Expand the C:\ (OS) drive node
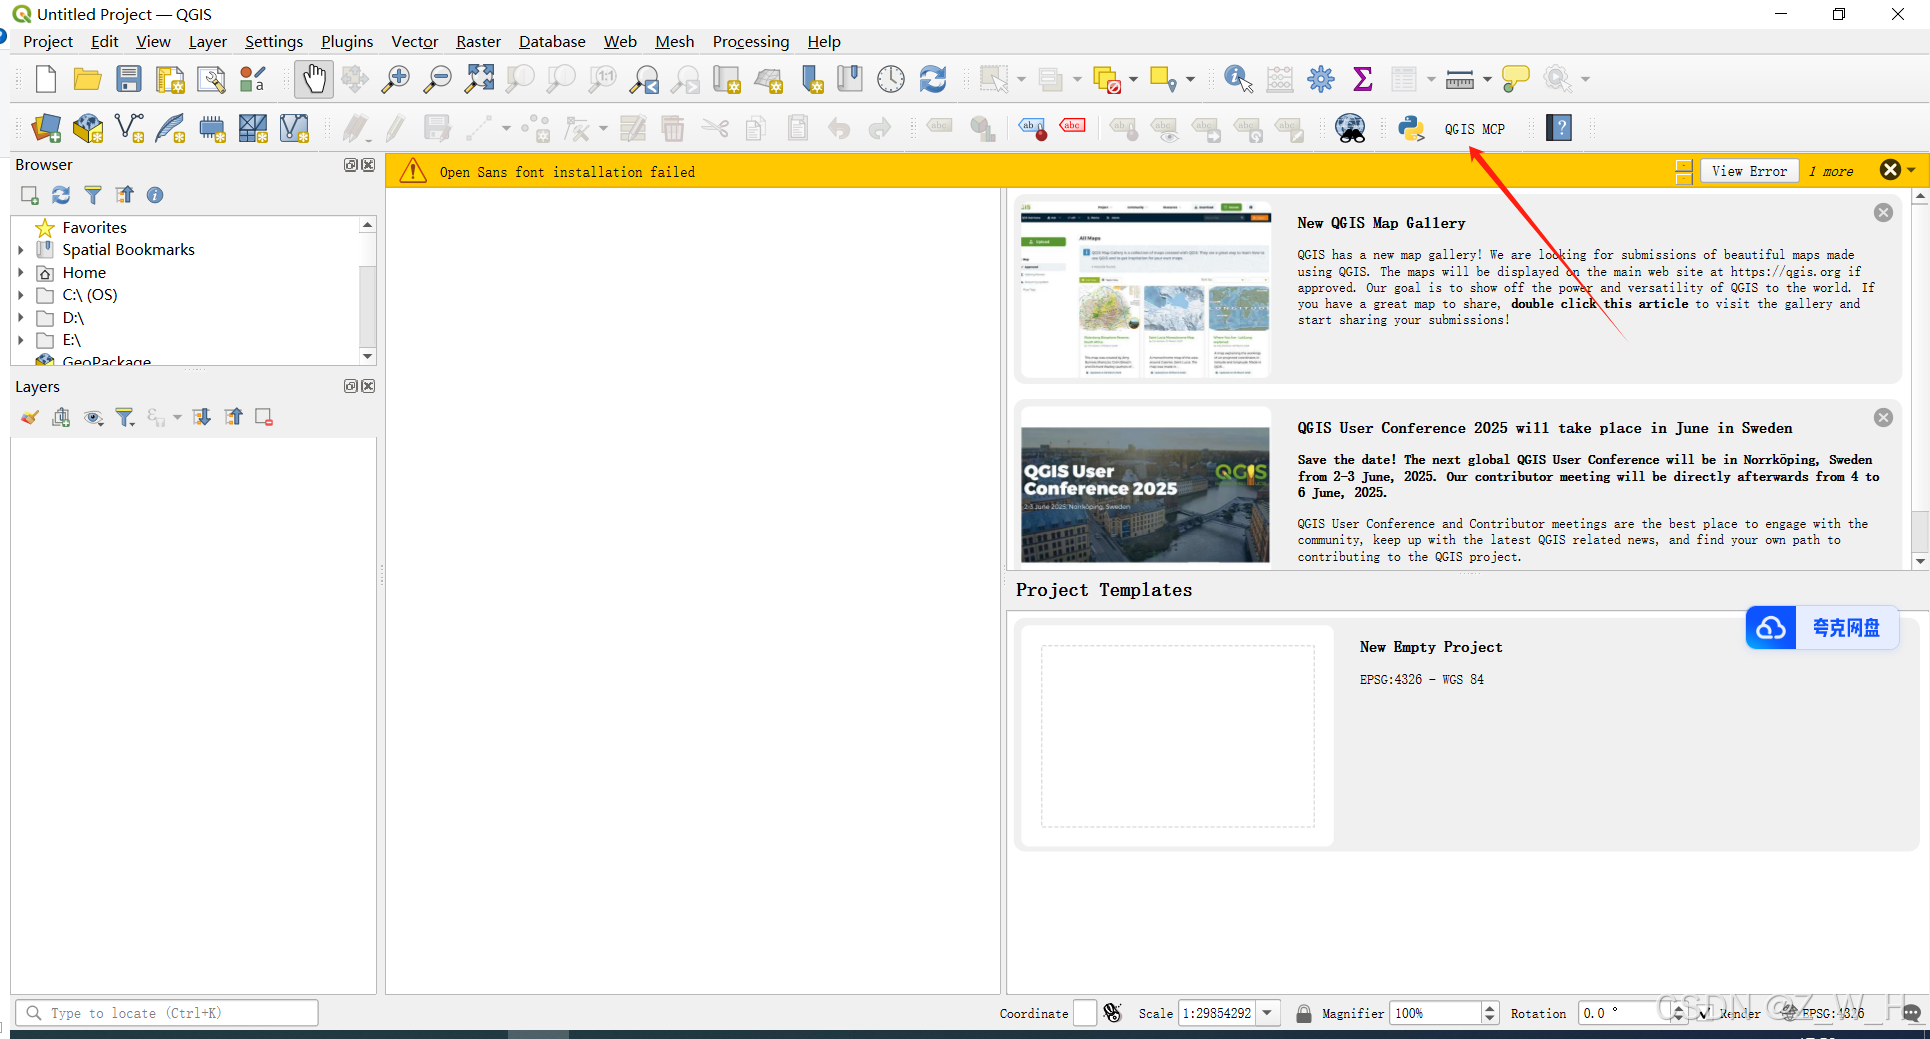 (x=21, y=295)
